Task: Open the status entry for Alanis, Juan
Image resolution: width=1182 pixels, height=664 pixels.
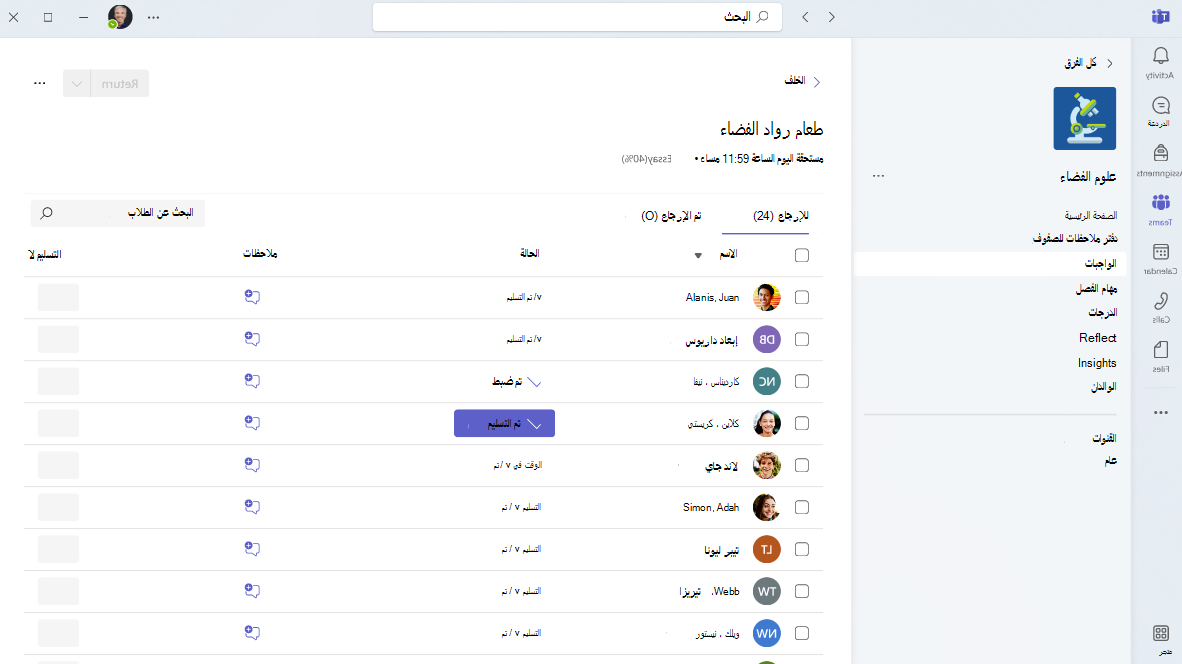Action: (x=524, y=297)
